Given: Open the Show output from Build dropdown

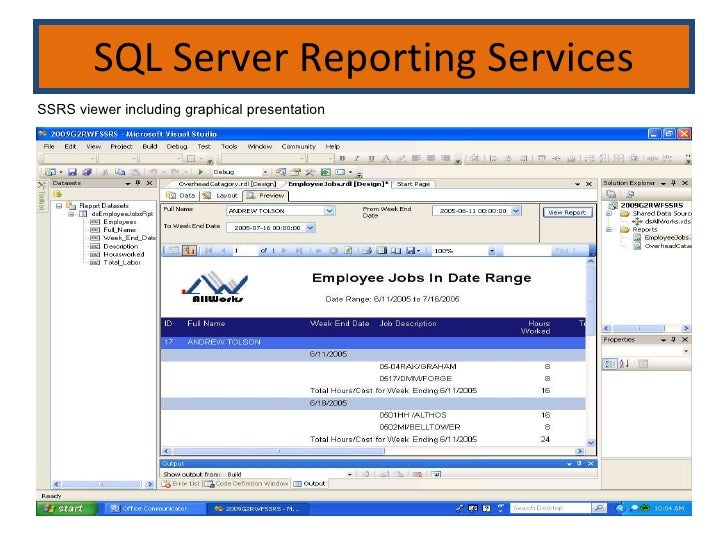Looking at the screenshot, I should [349, 474].
